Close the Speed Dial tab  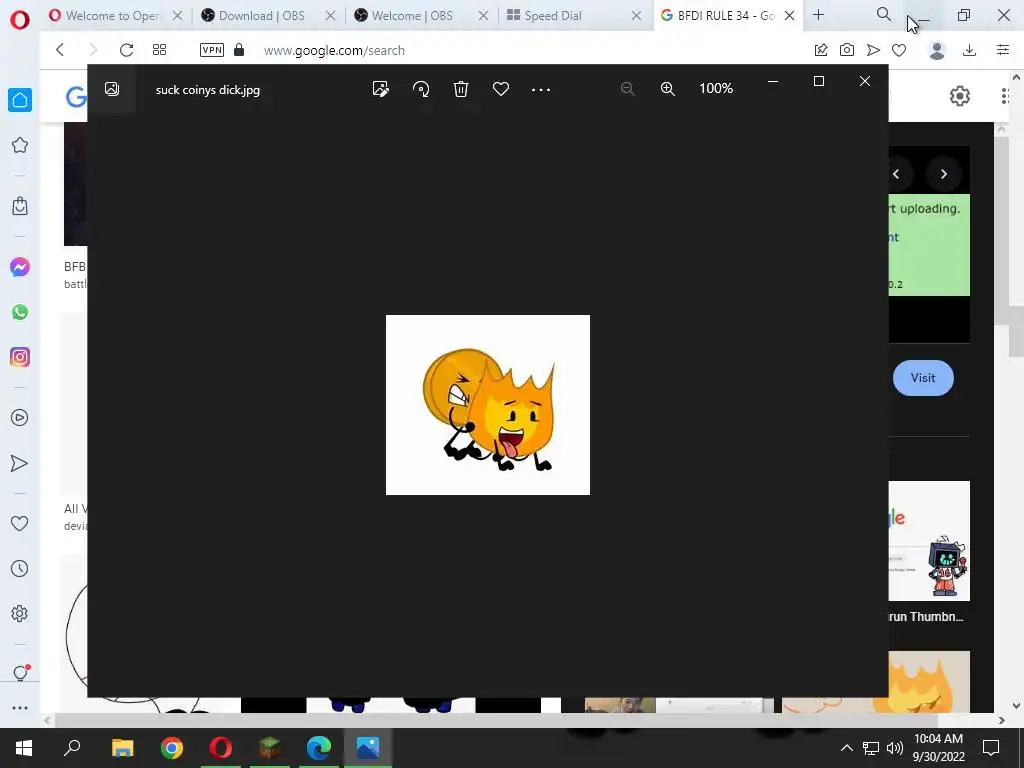(x=636, y=16)
